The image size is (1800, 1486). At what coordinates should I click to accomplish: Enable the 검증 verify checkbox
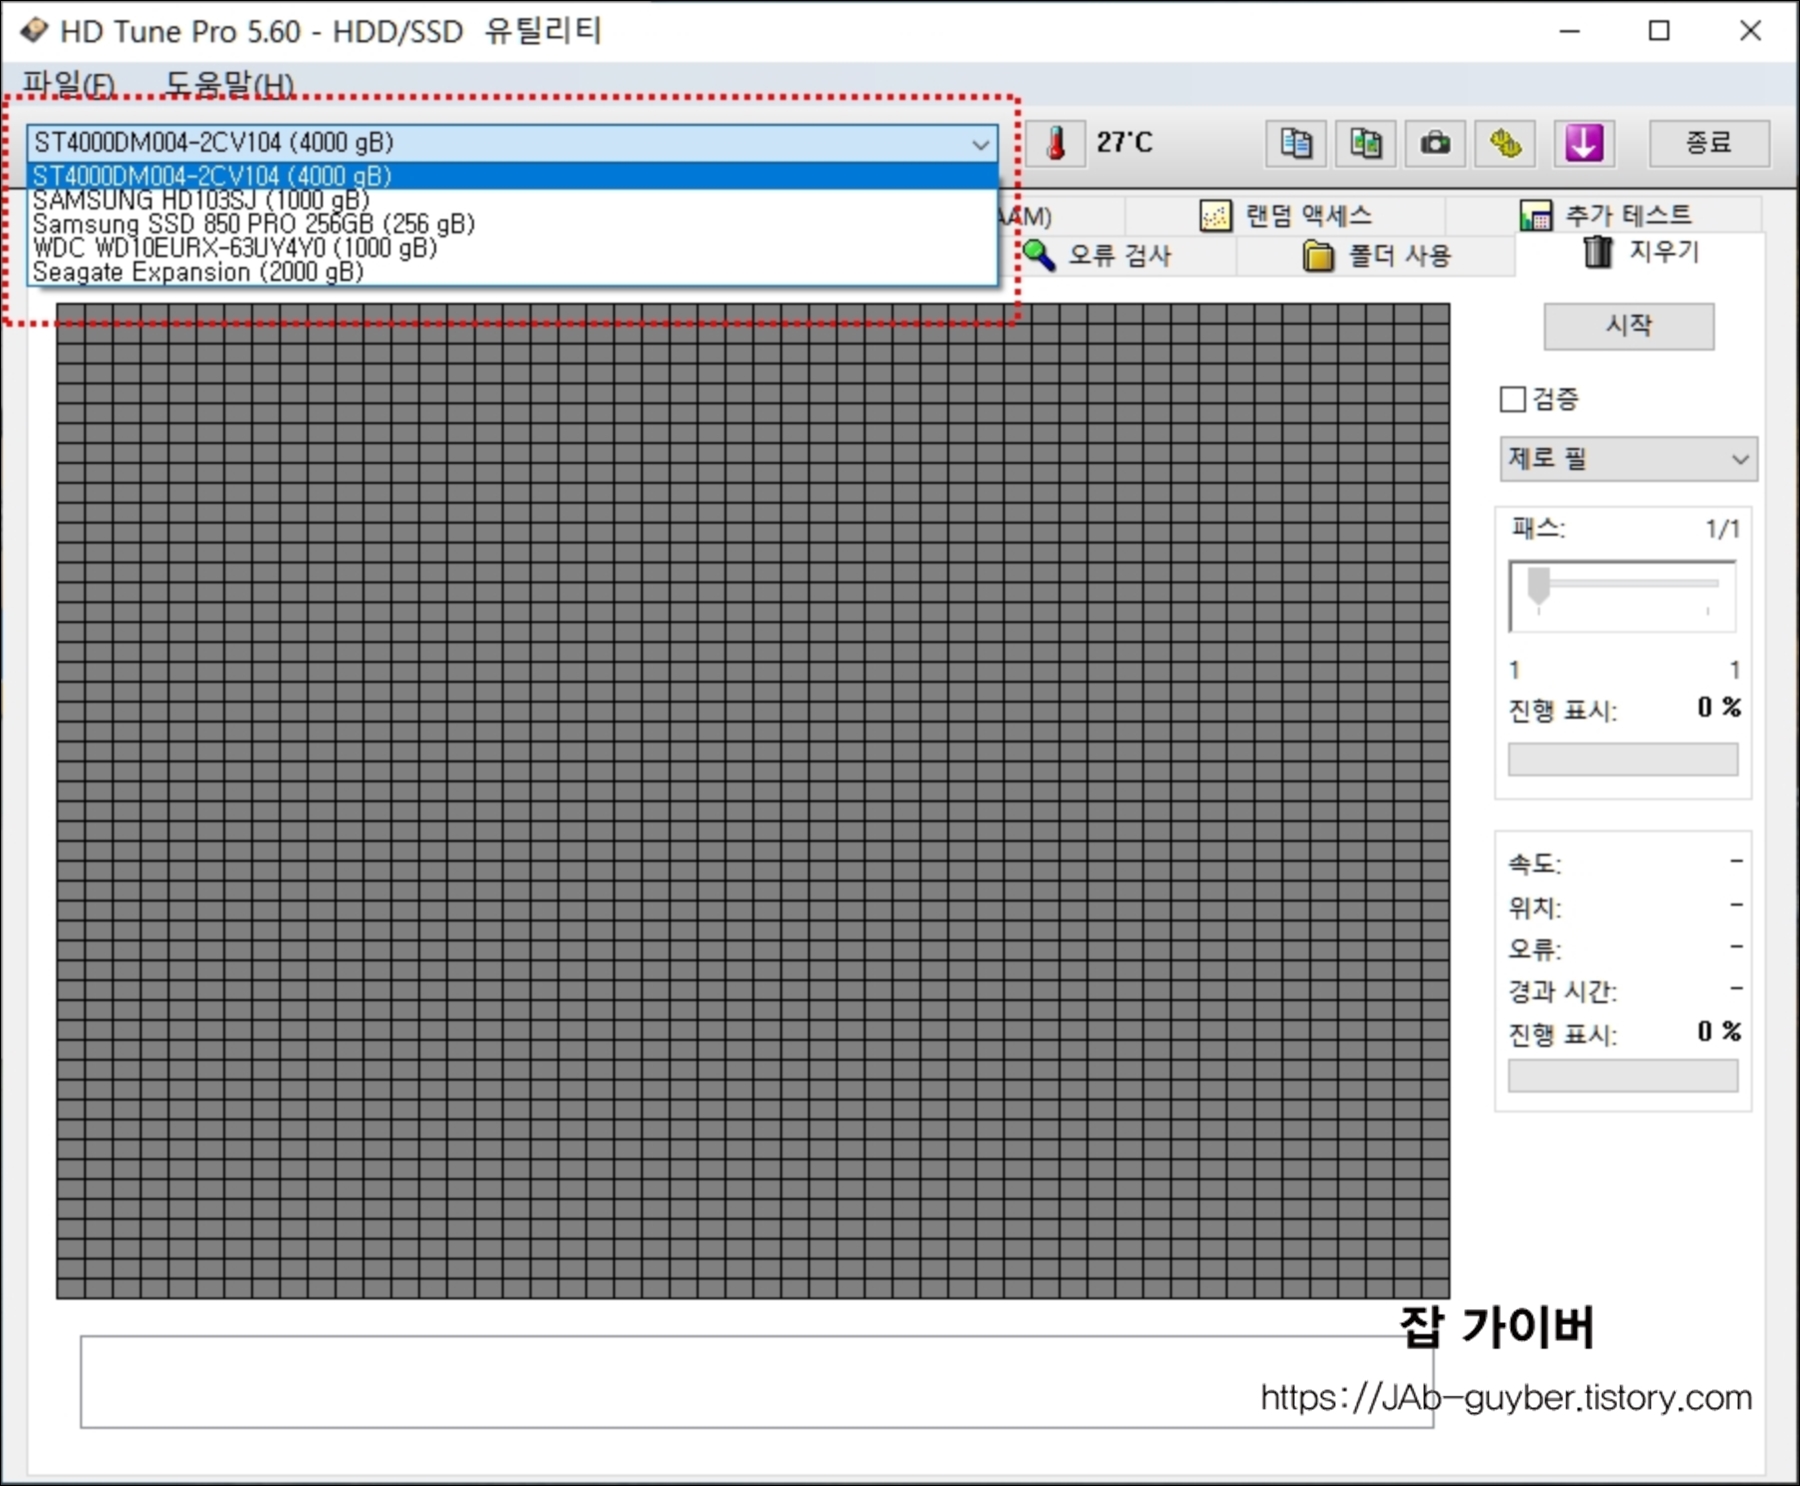[x=1513, y=399]
